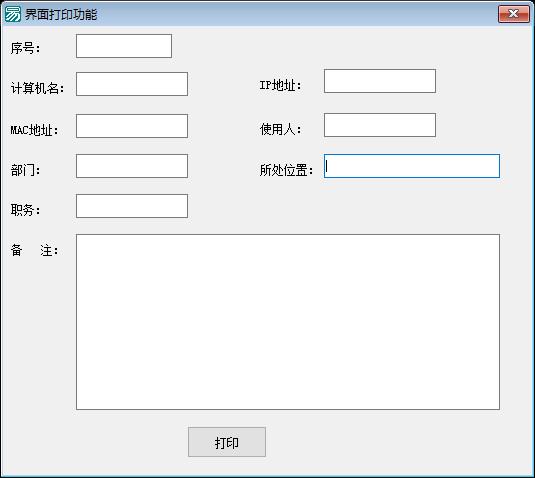Select the 所处位置 input field
Image resolution: width=535 pixels, height=478 pixels.
click(412, 166)
